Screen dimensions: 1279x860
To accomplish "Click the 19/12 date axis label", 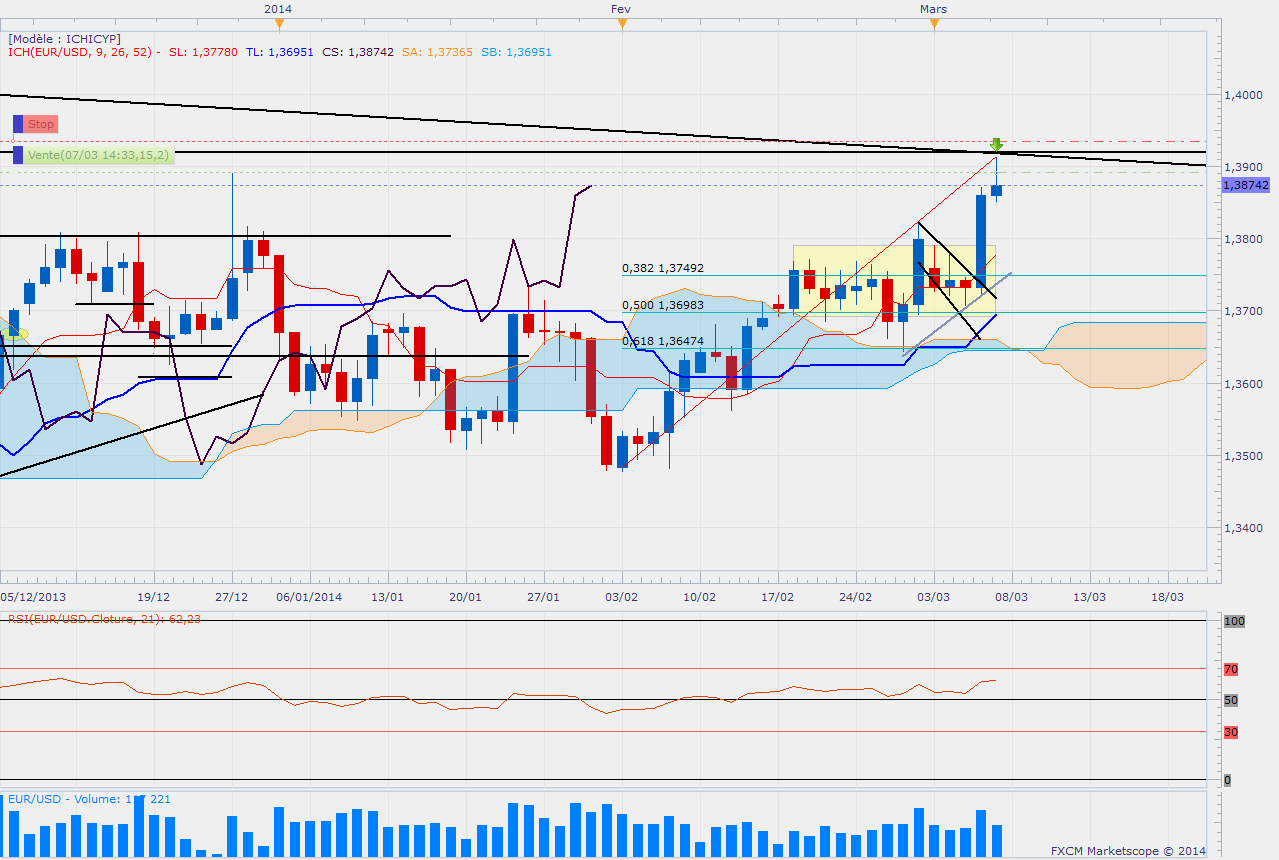I will 154,596.
